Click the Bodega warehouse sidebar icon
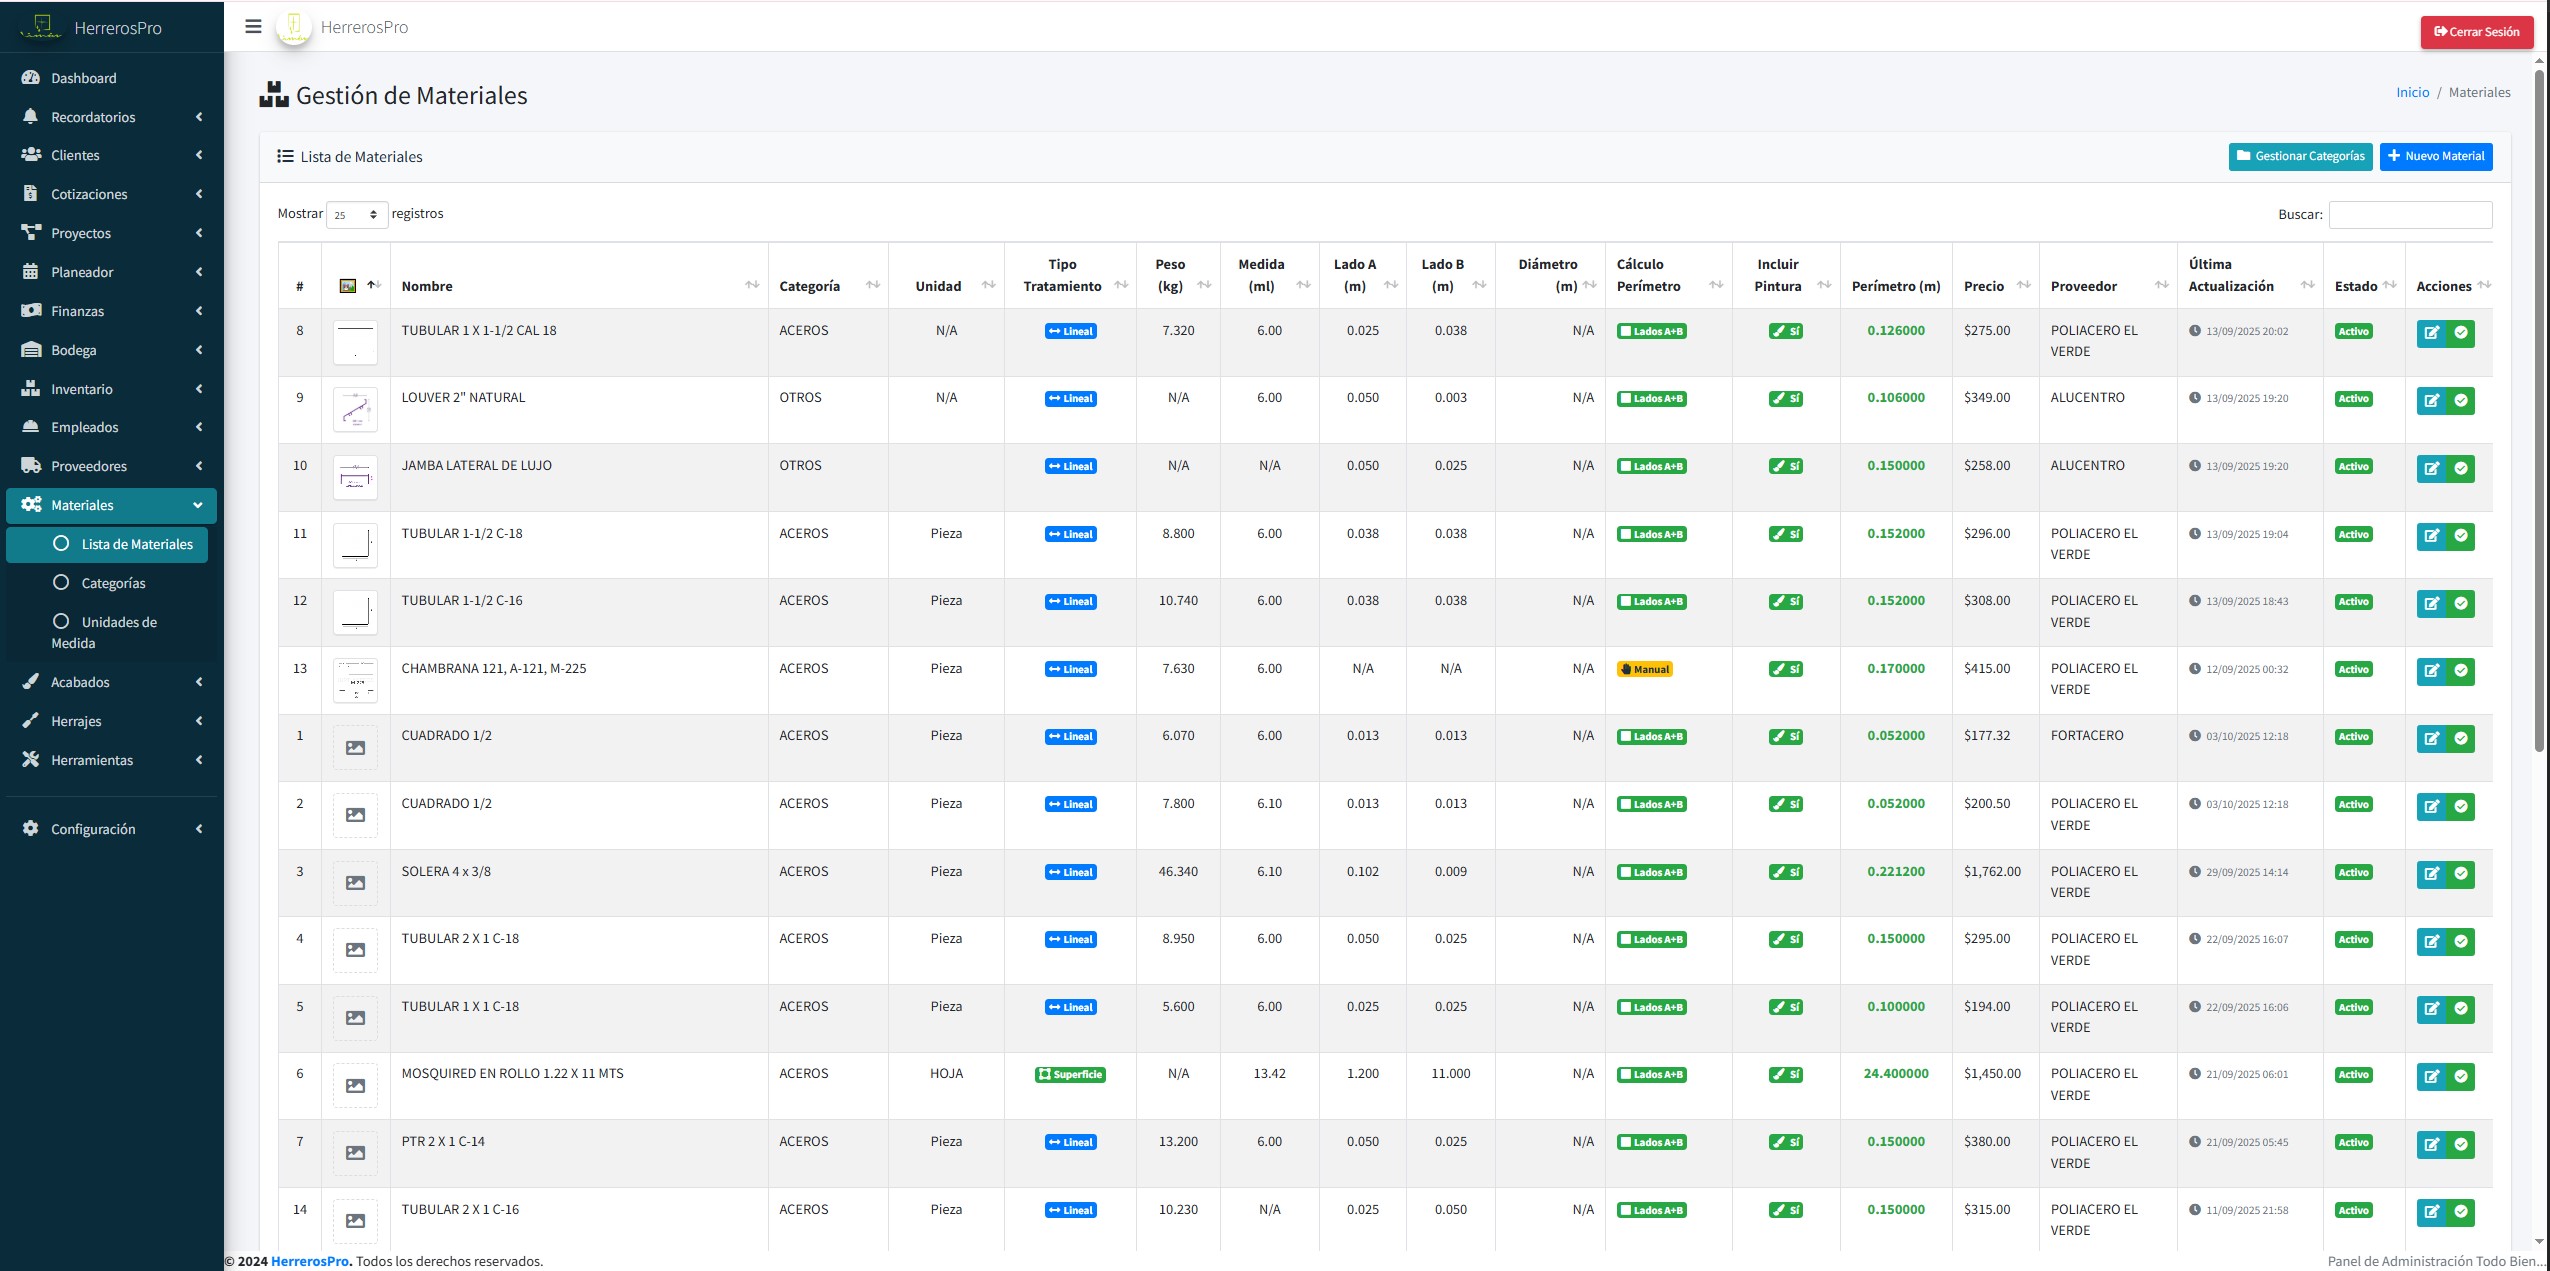This screenshot has height=1271, width=2550. pyautogui.click(x=31, y=350)
